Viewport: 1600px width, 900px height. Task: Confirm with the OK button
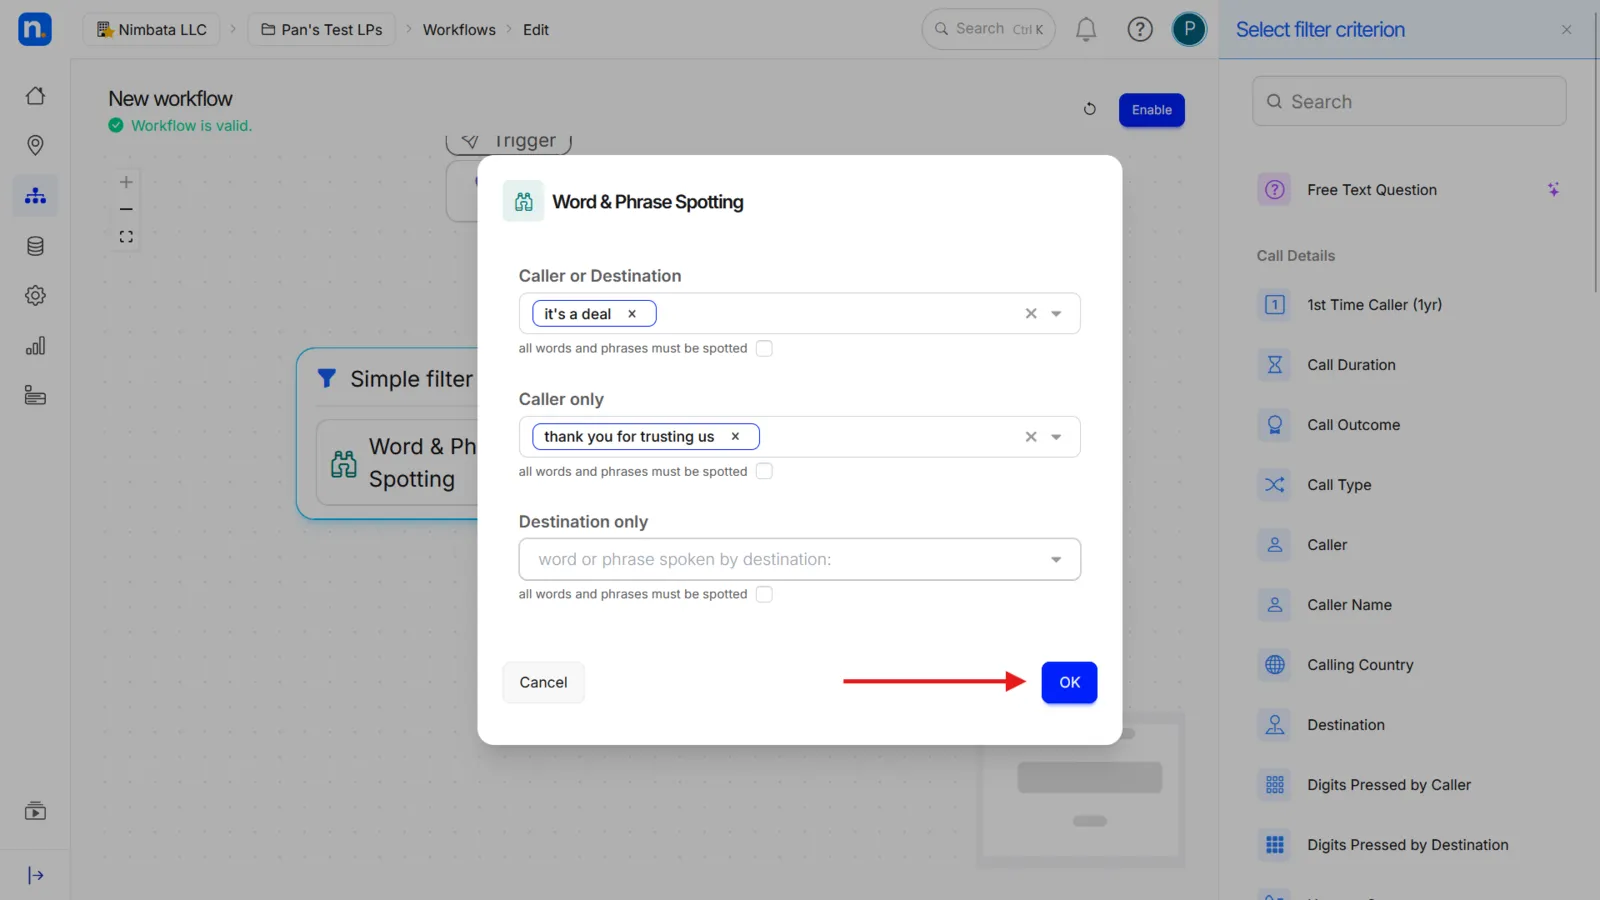point(1069,683)
